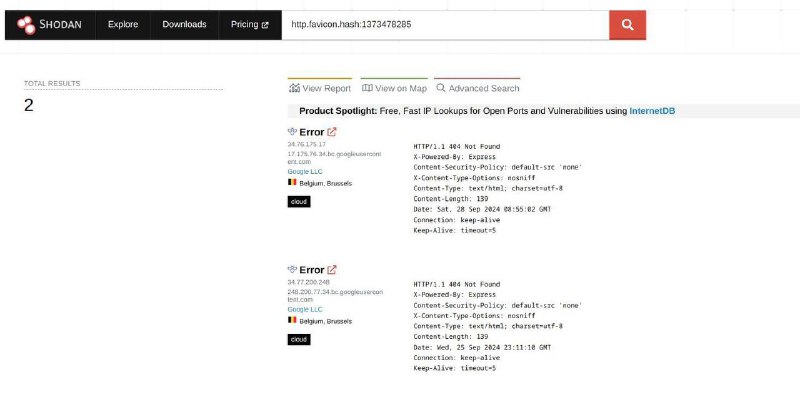Viewport: 800px width, 397px height.
Task: Click IP address 34.77.200.248
Action: (x=309, y=282)
